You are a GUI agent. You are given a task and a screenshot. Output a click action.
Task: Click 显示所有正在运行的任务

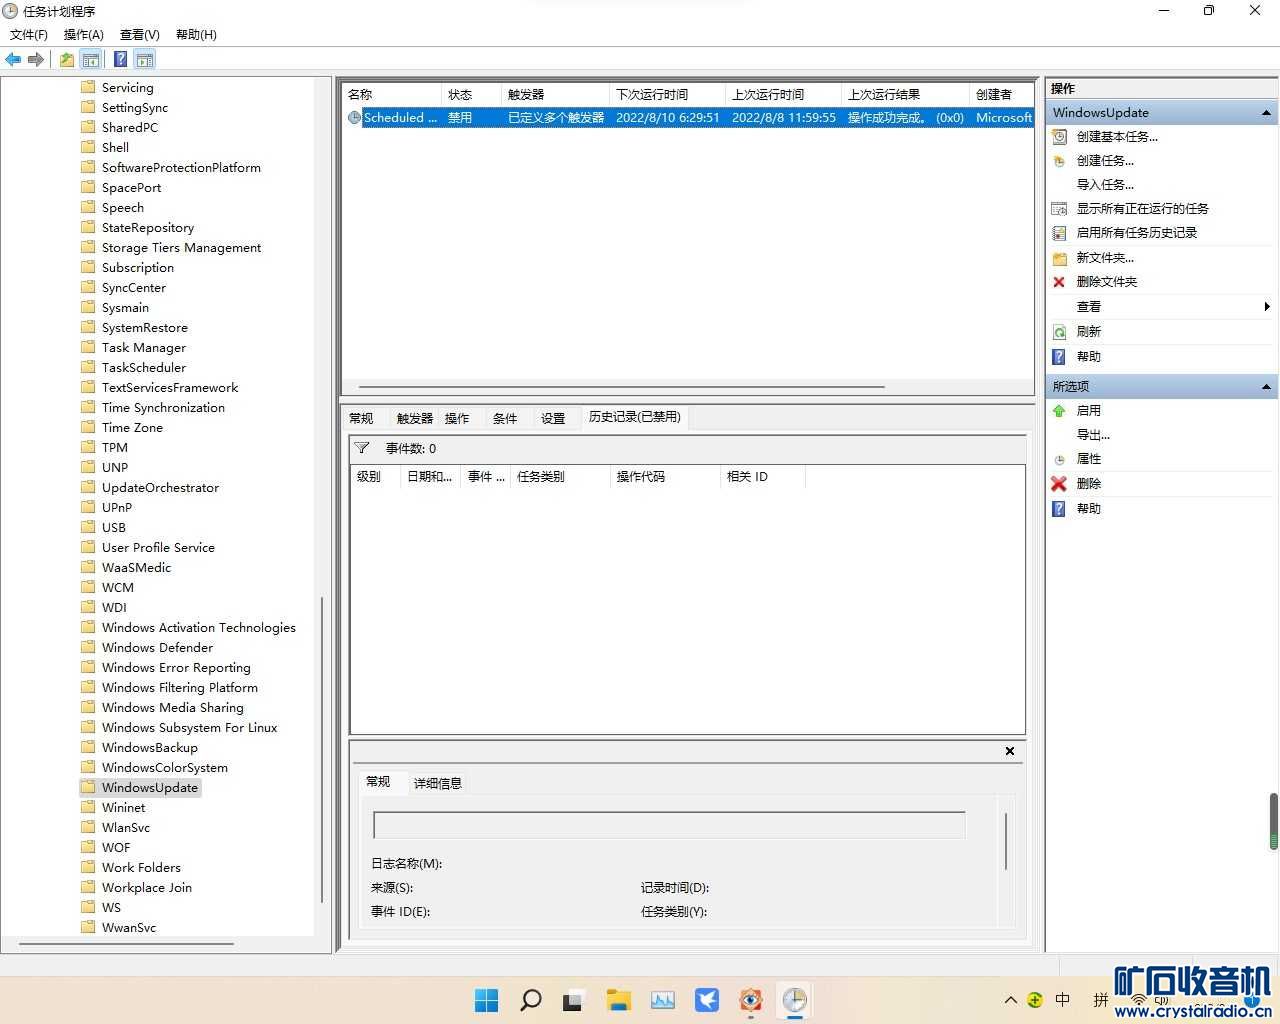coord(1142,208)
